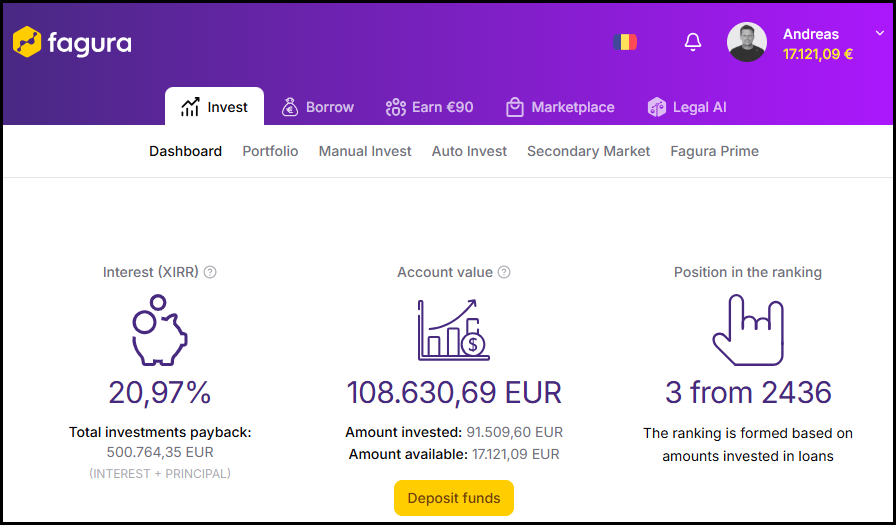The width and height of the screenshot is (896, 525).
Task: Click the 20,97% interest value
Action: 160,393
